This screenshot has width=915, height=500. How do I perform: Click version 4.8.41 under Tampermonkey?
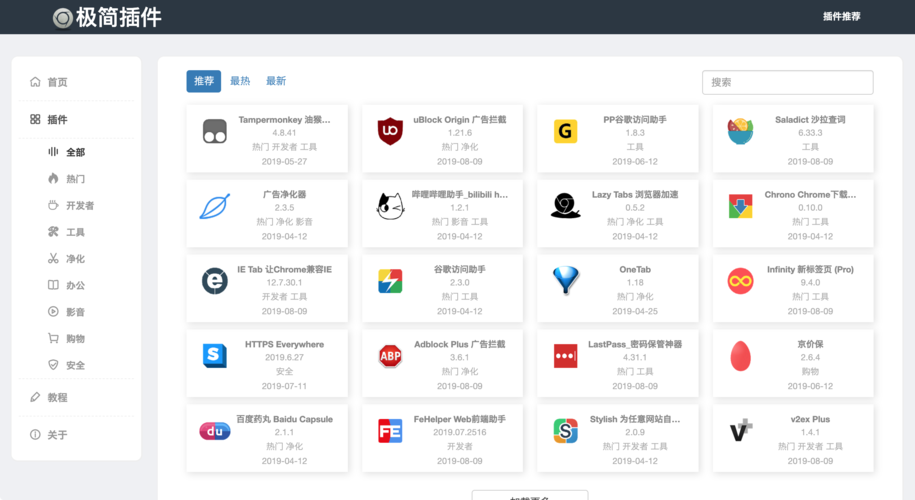[x=284, y=133]
